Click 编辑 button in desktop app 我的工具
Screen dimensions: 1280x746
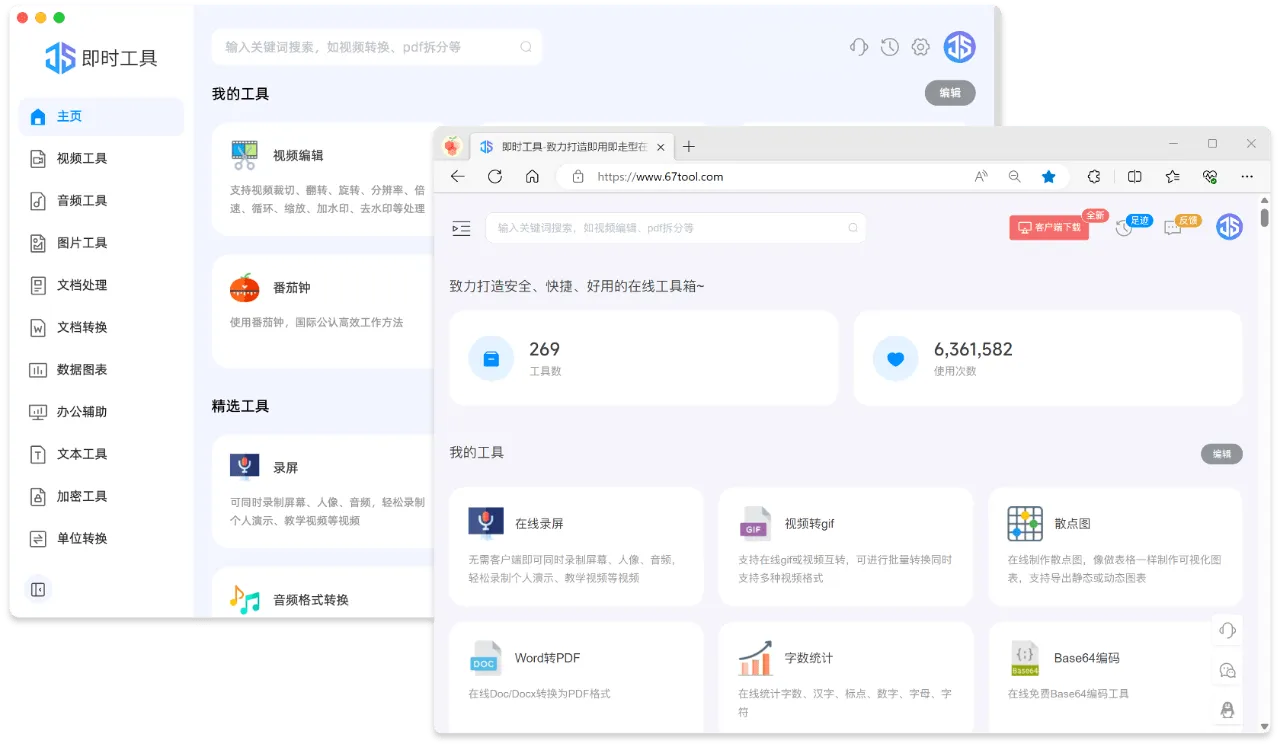[950, 93]
